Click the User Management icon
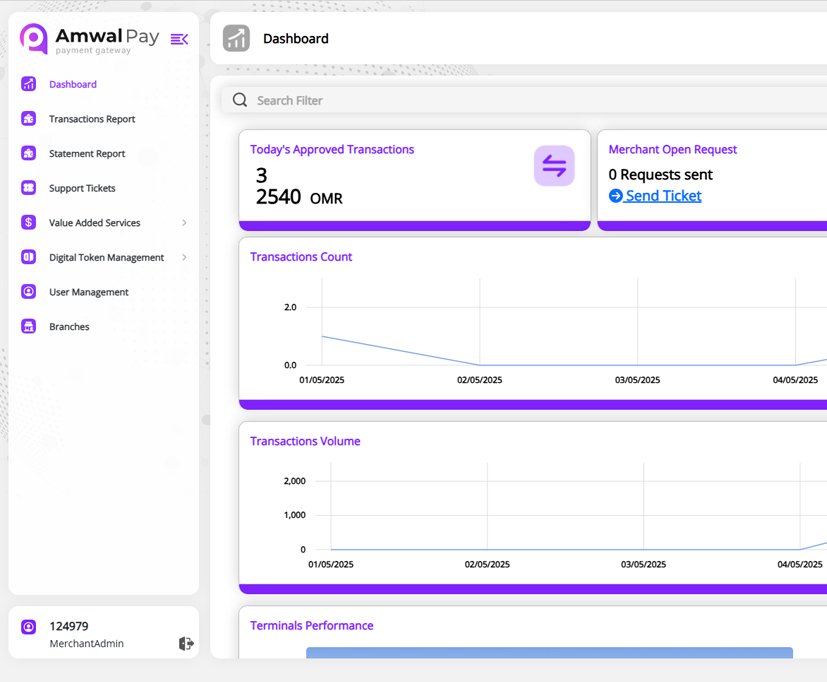 (x=28, y=292)
